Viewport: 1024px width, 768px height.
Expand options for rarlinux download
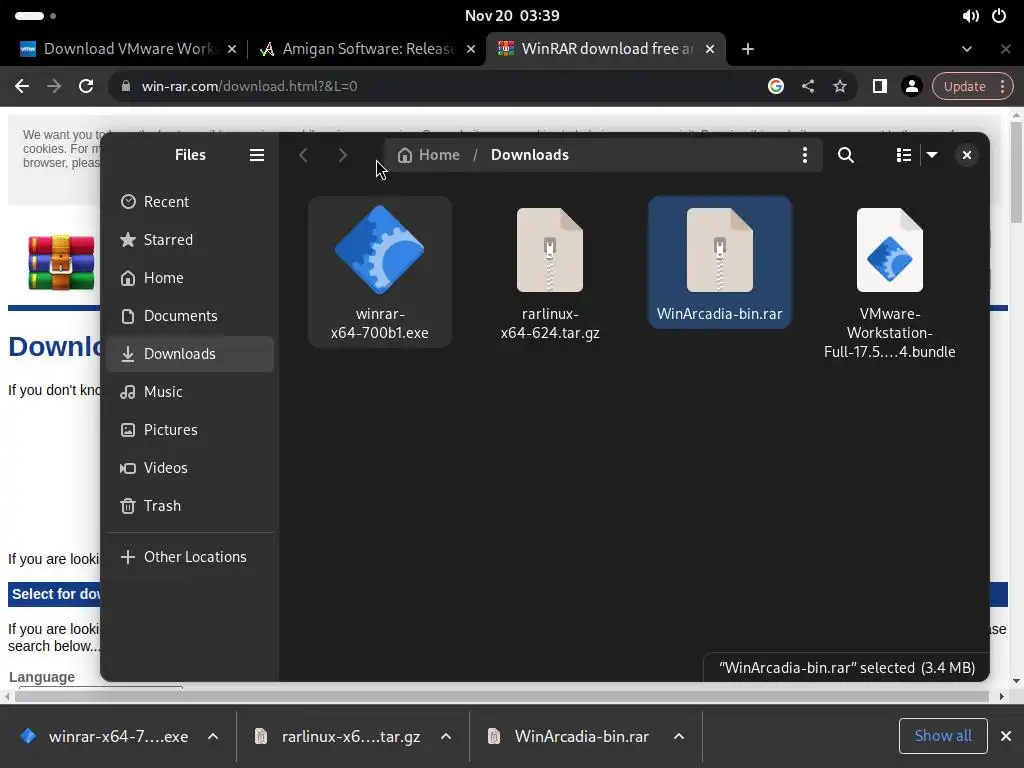(x=446, y=737)
